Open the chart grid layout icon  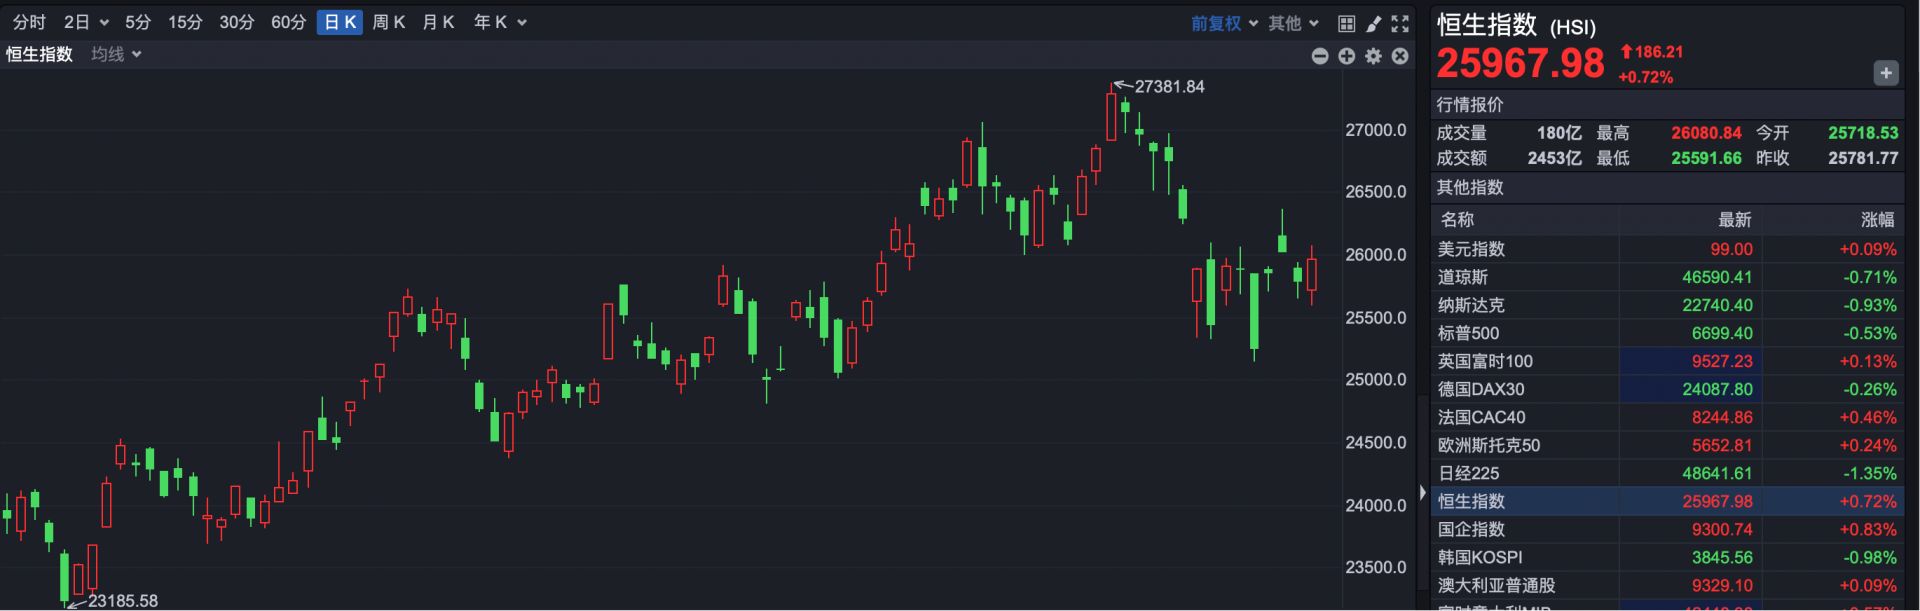click(x=1347, y=23)
